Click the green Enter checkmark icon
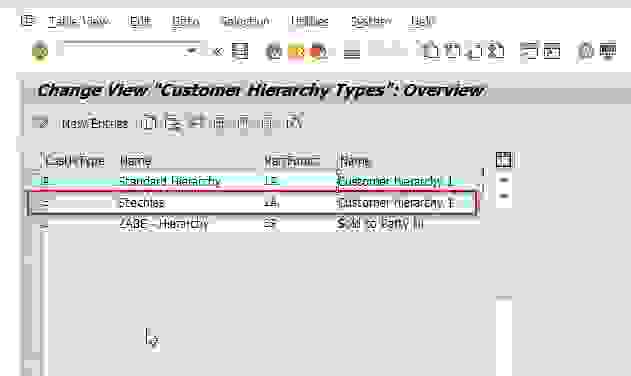 40,52
